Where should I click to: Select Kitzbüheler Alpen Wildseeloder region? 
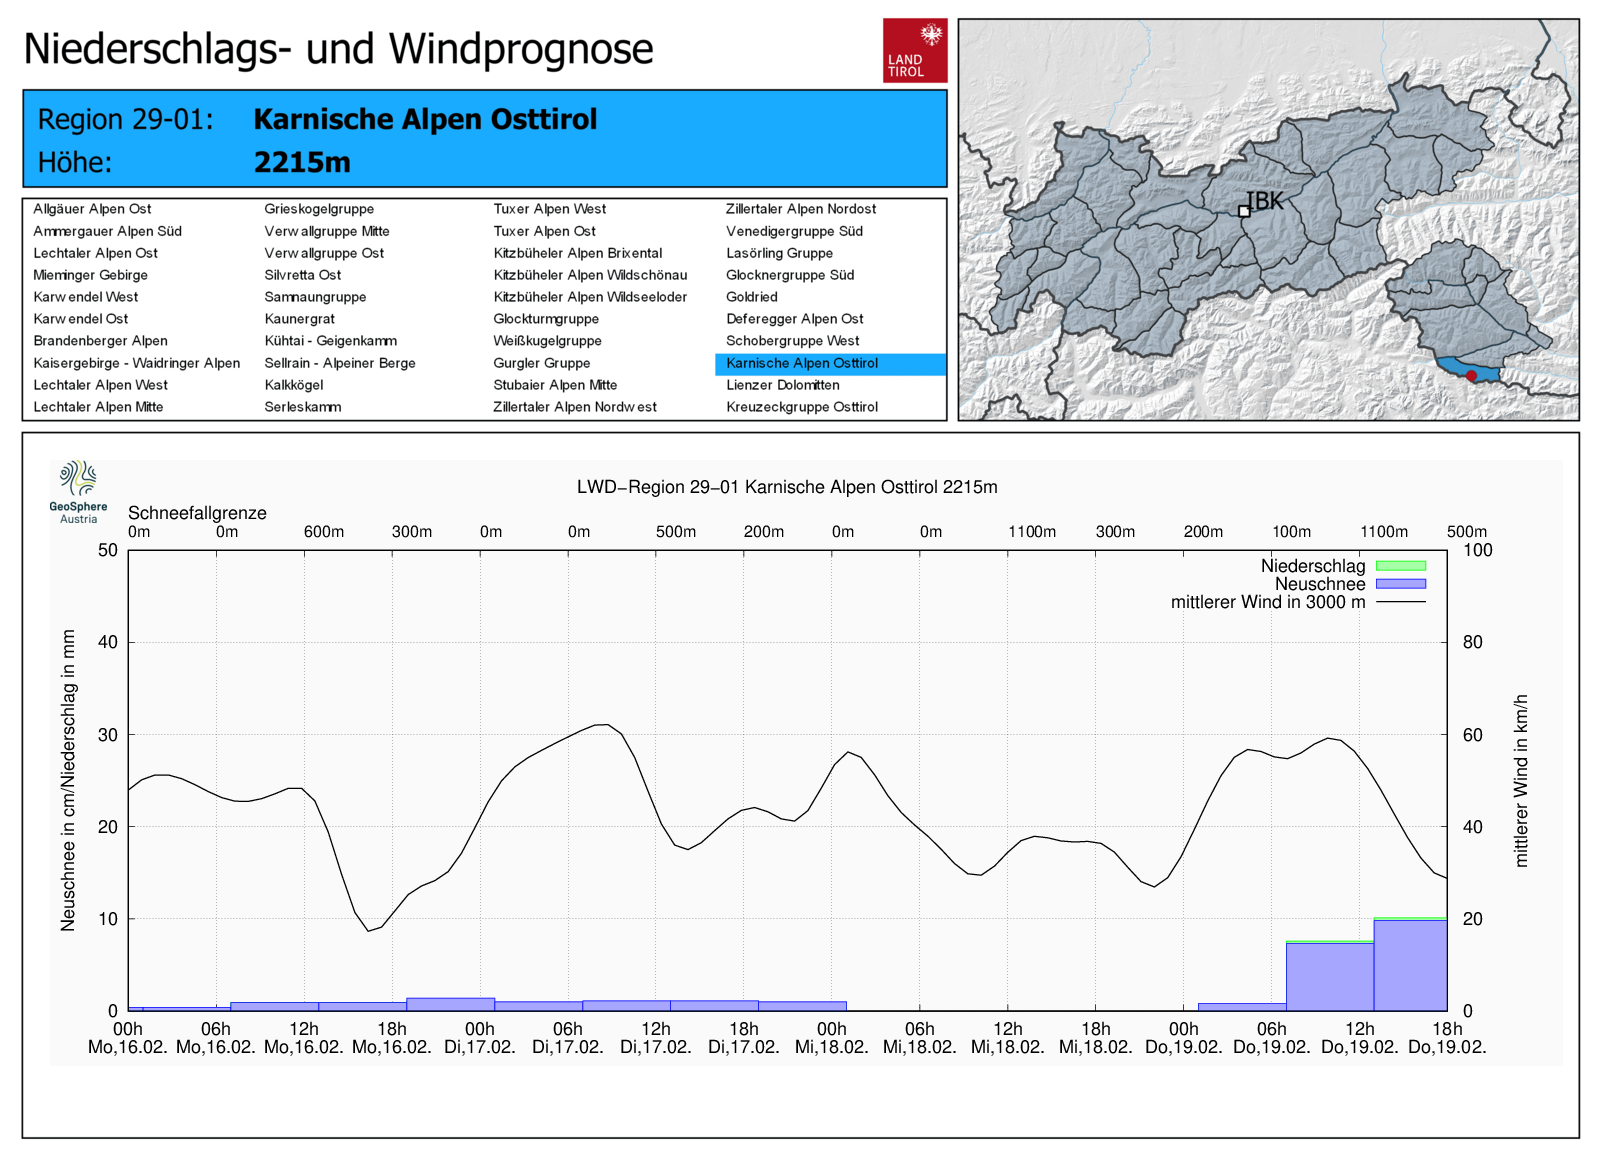[x=590, y=297]
